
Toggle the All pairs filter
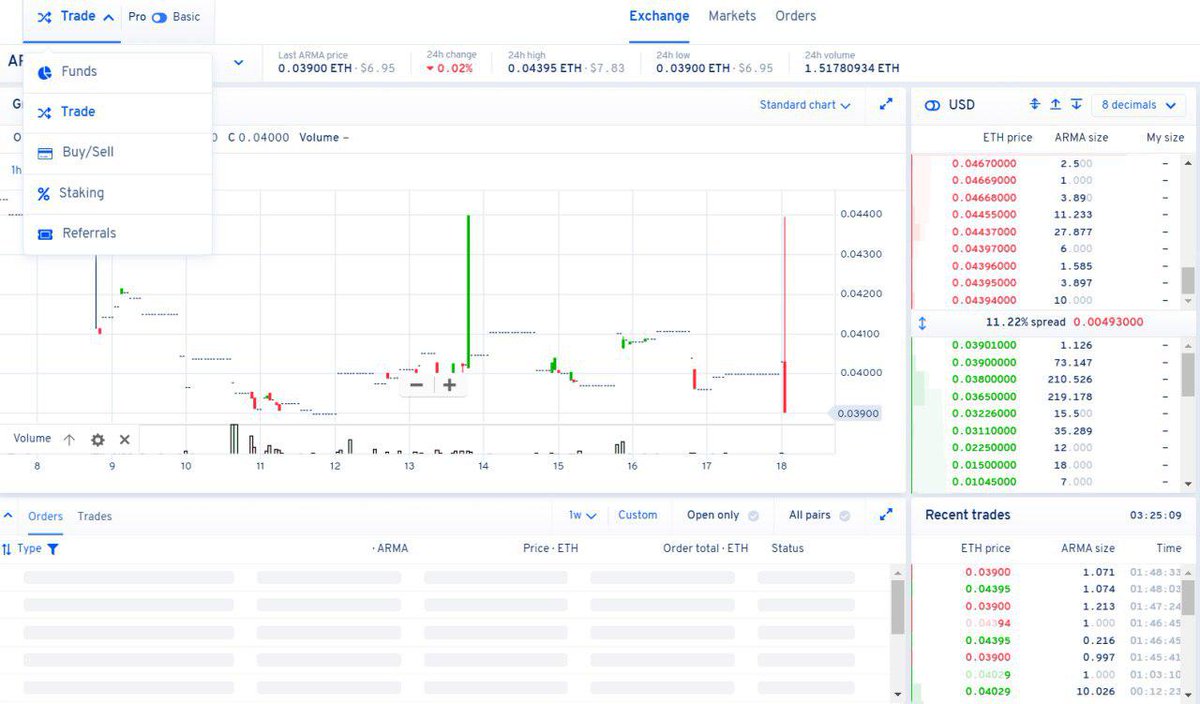tap(819, 515)
